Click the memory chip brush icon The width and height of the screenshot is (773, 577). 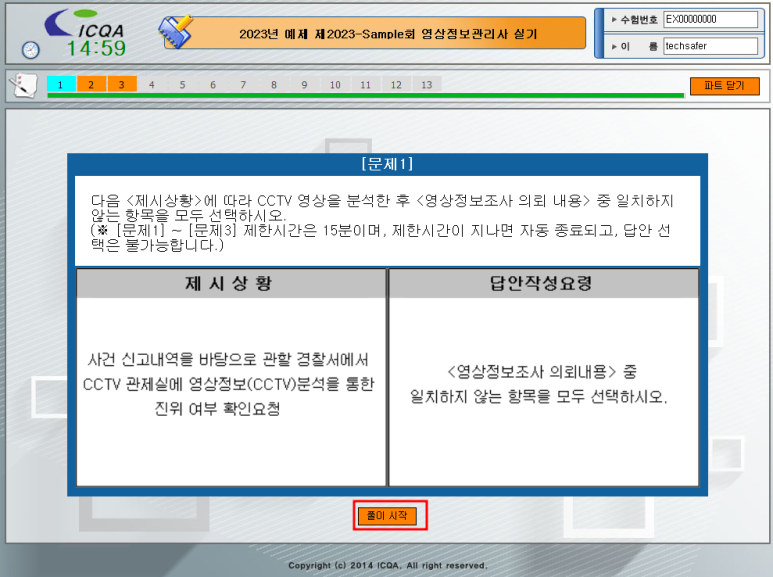coord(176,32)
